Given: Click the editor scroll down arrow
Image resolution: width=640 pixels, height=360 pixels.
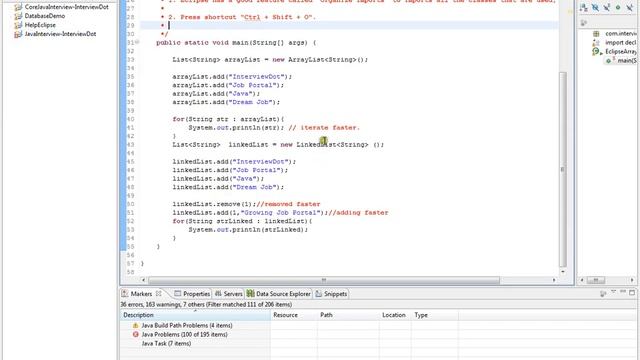Looking at the screenshot, I should [563, 271].
